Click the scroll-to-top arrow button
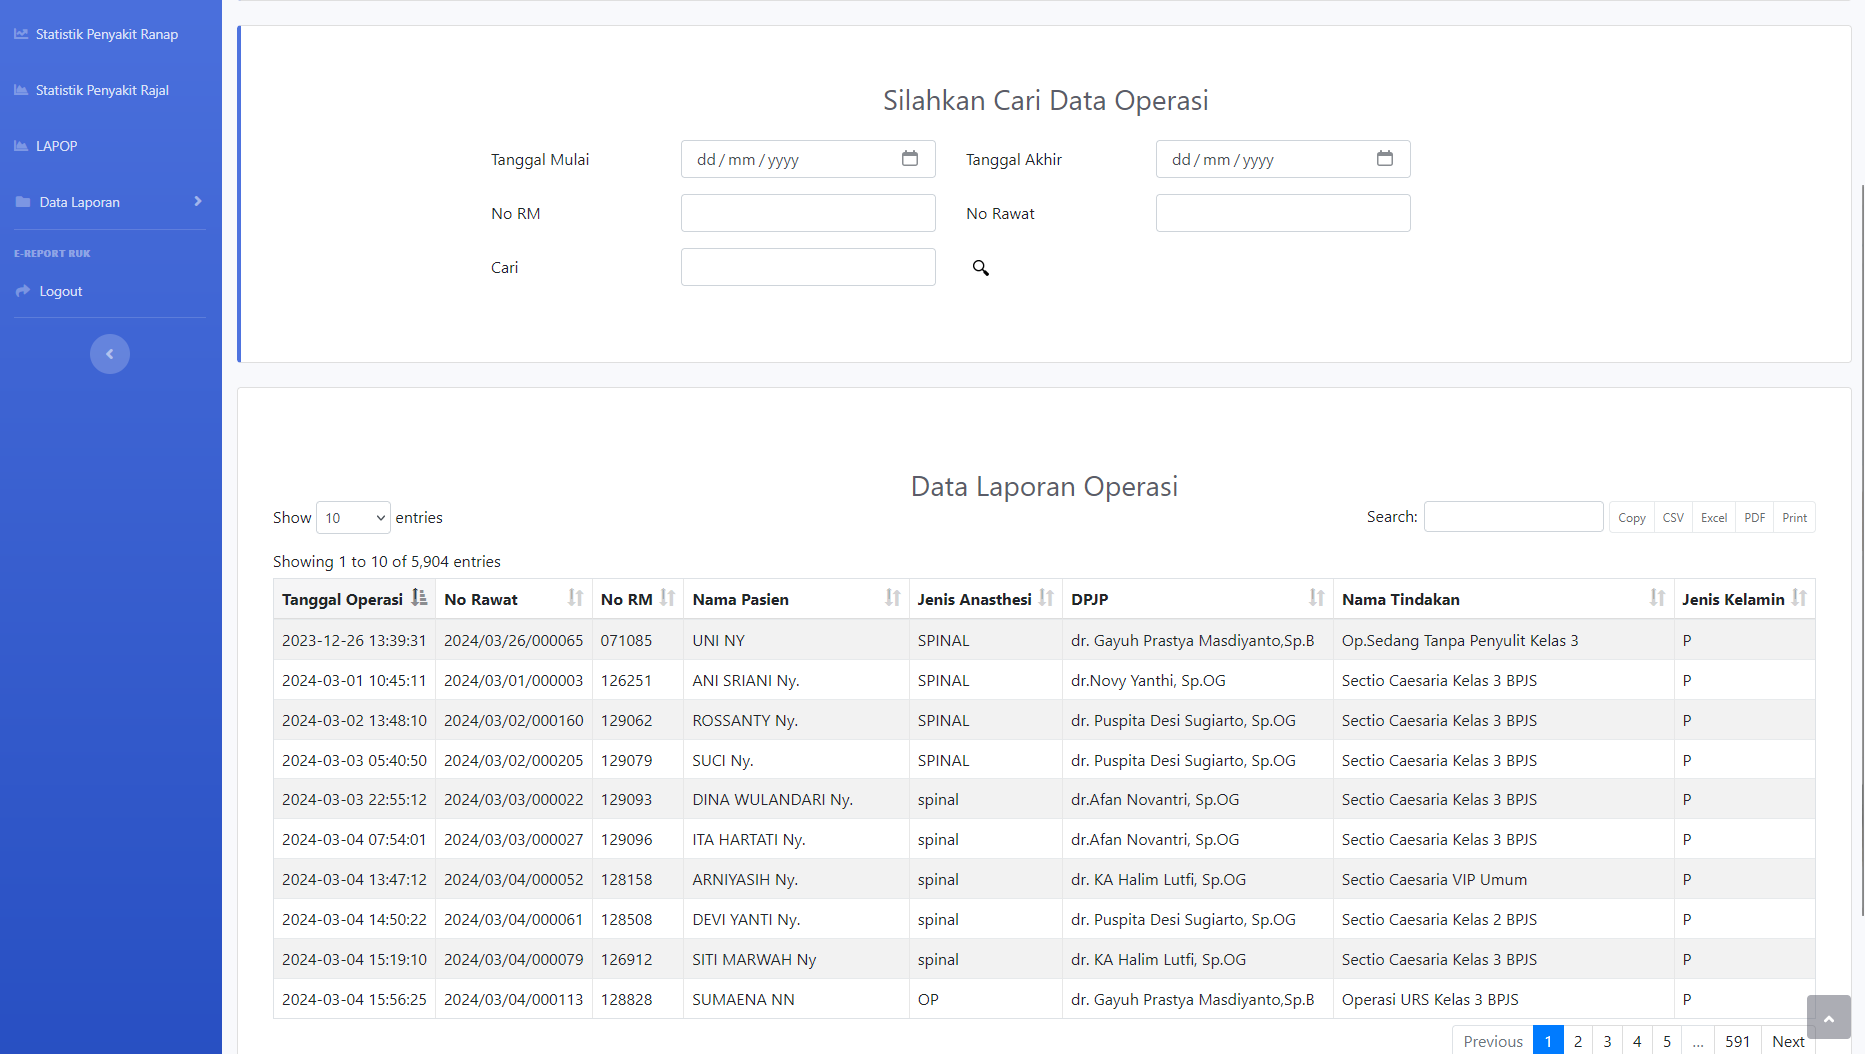Image resolution: width=1865 pixels, height=1054 pixels. [1828, 1018]
